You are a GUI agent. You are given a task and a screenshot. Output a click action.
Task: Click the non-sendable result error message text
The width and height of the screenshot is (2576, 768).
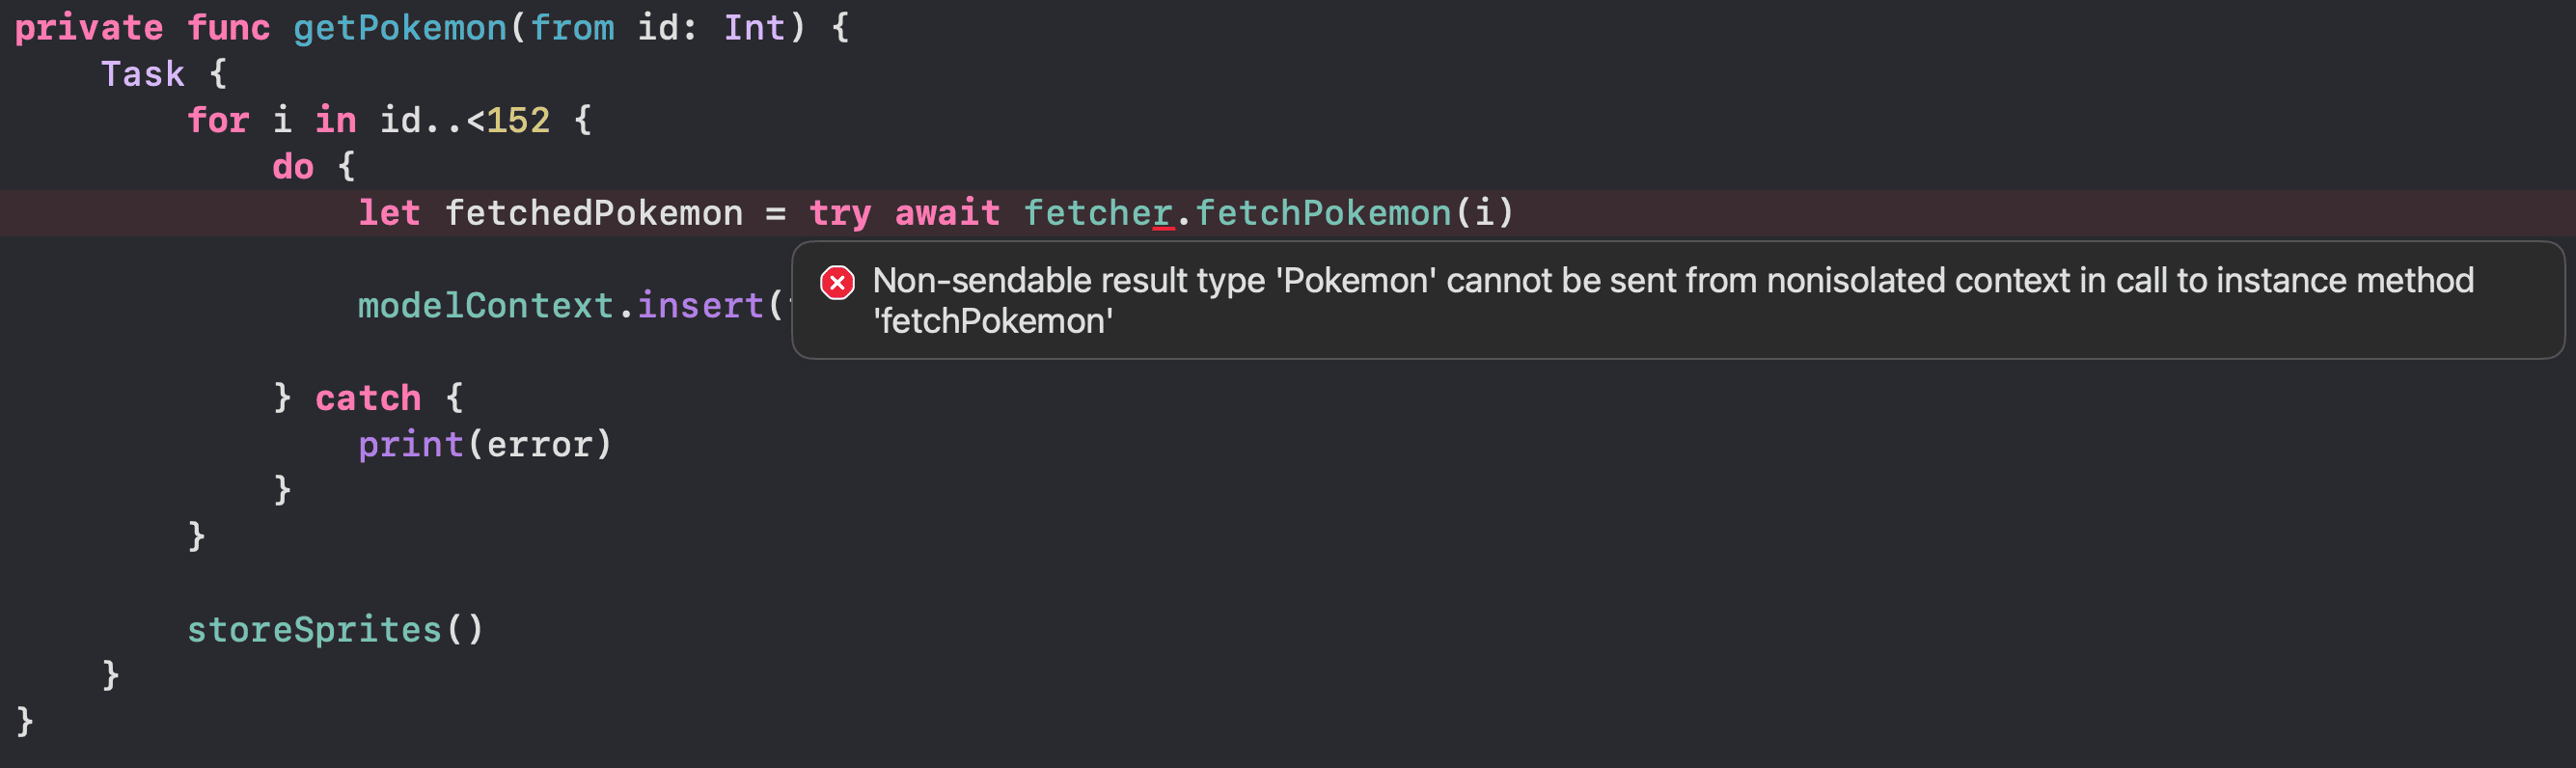pos(1673,300)
